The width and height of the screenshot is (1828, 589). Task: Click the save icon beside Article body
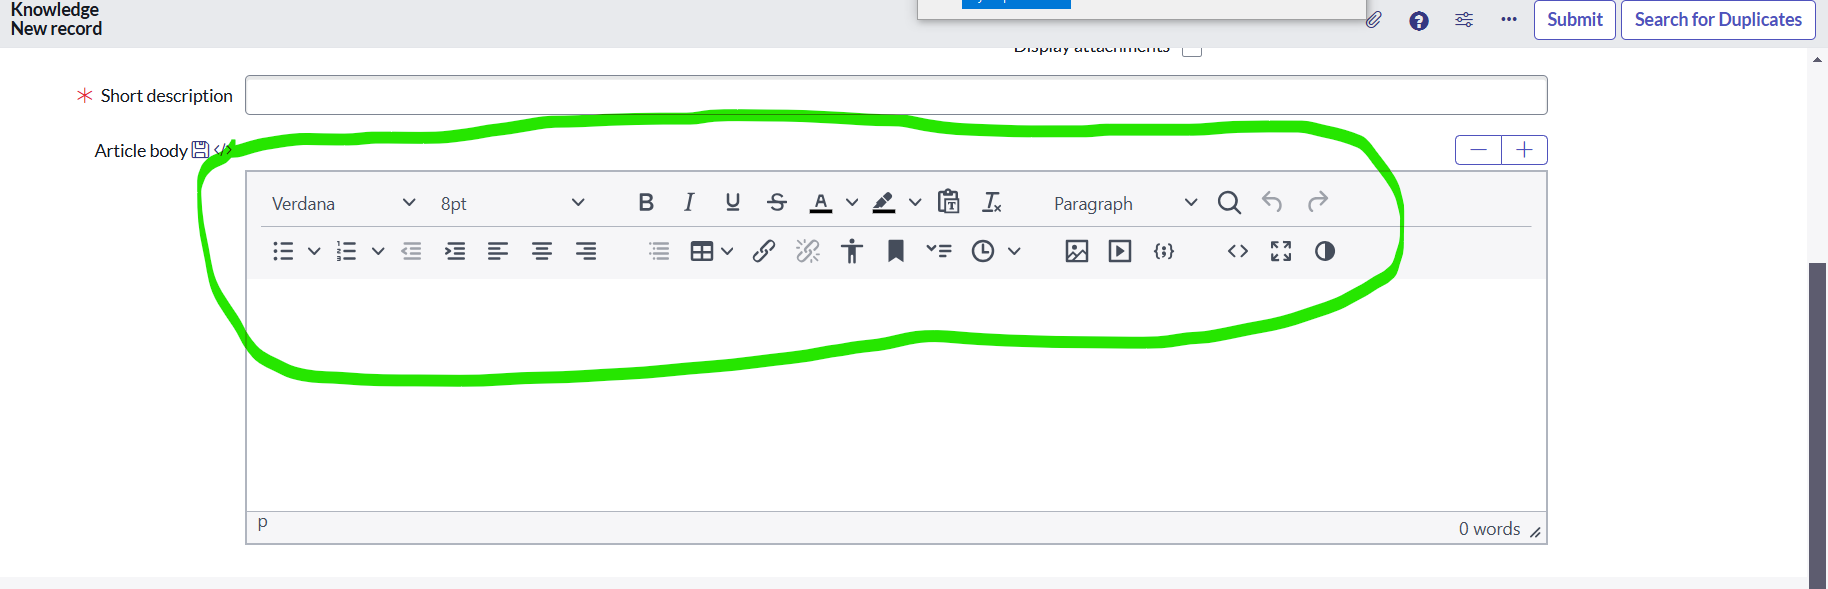(200, 150)
